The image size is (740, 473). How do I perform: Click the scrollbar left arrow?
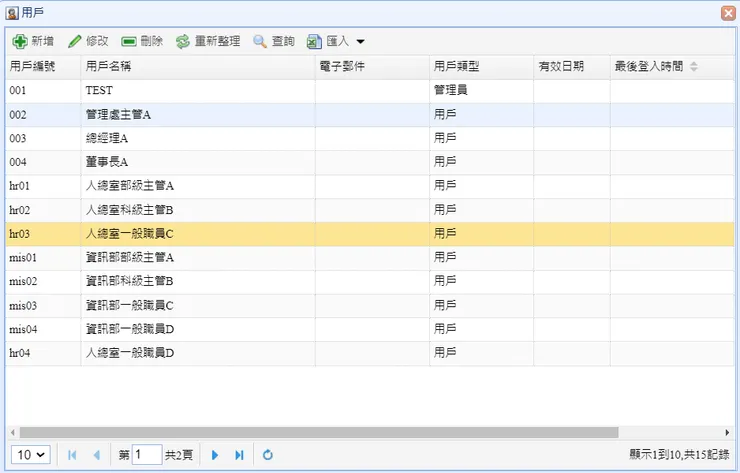pyautogui.click(x=12, y=432)
